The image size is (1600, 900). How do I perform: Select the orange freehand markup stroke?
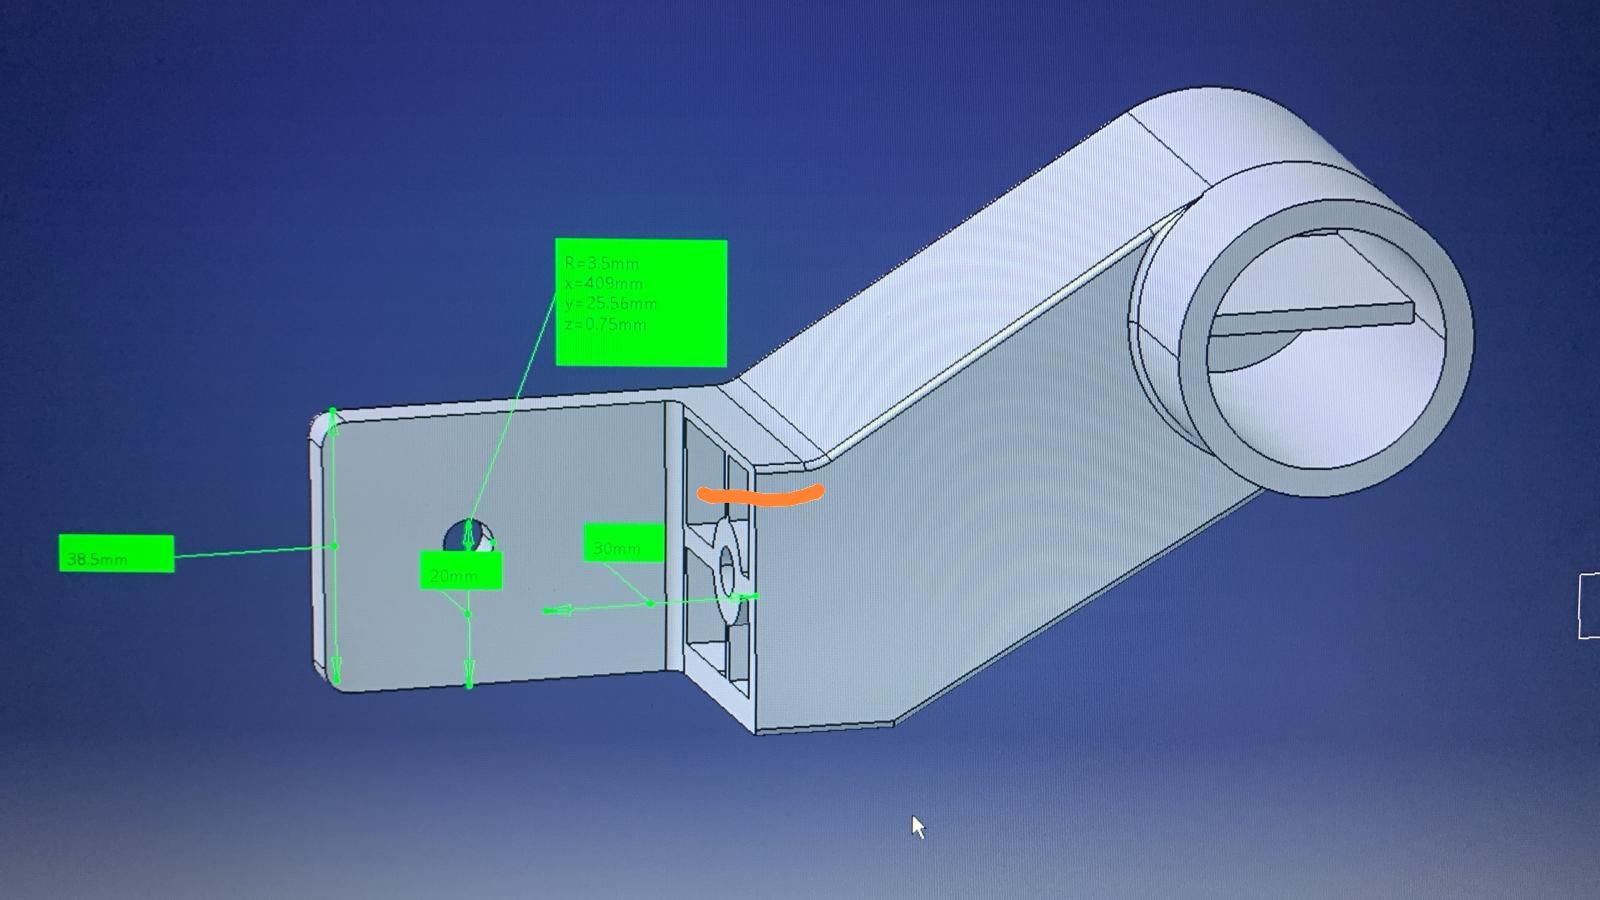pyautogui.click(x=760, y=492)
